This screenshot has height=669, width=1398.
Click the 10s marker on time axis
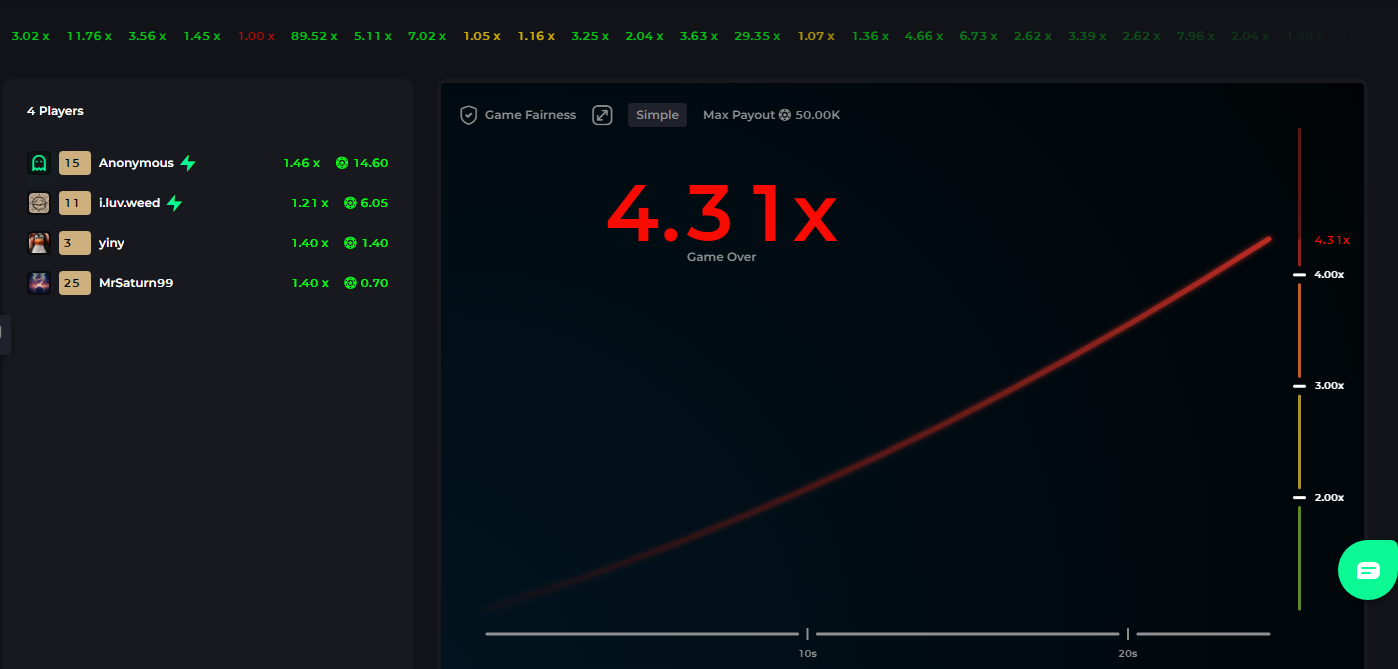tap(807, 653)
